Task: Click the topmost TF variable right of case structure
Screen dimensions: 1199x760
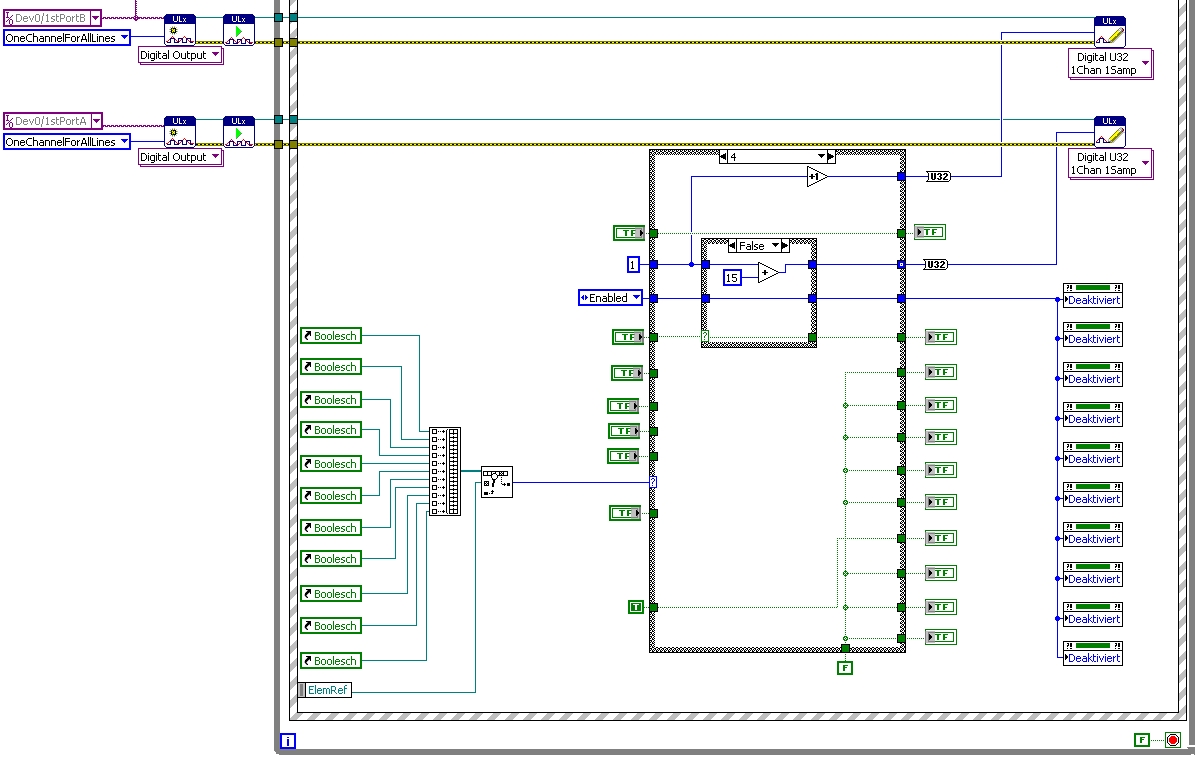Action: click(x=930, y=232)
